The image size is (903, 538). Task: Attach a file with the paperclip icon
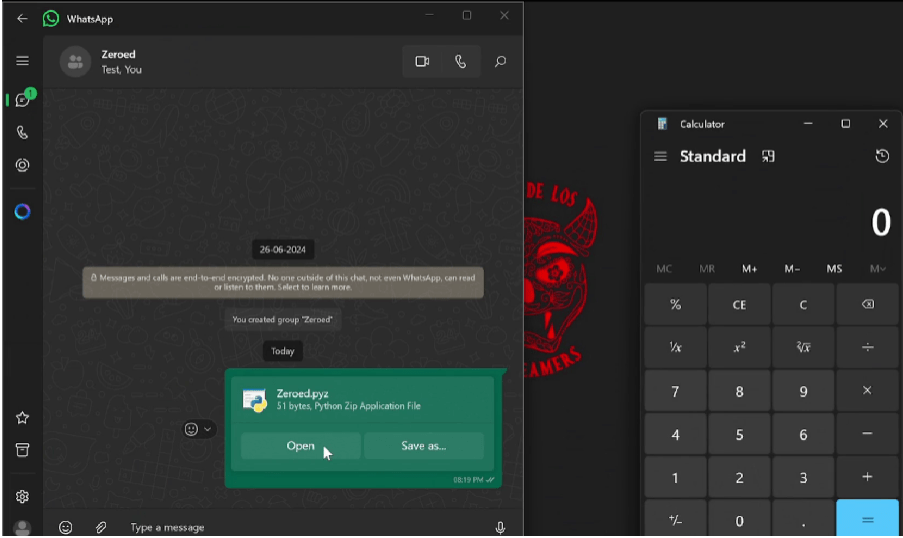pyautogui.click(x=101, y=527)
